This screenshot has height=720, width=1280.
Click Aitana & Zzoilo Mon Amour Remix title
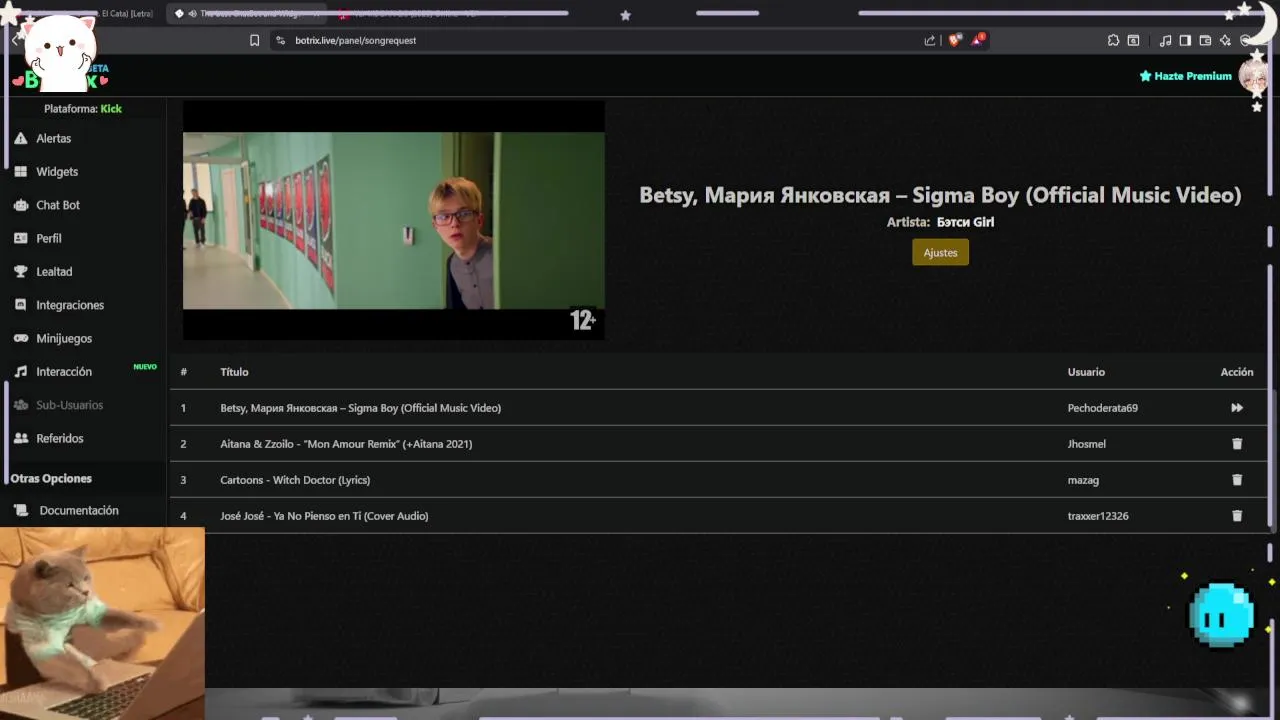click(x=346, y=444)
